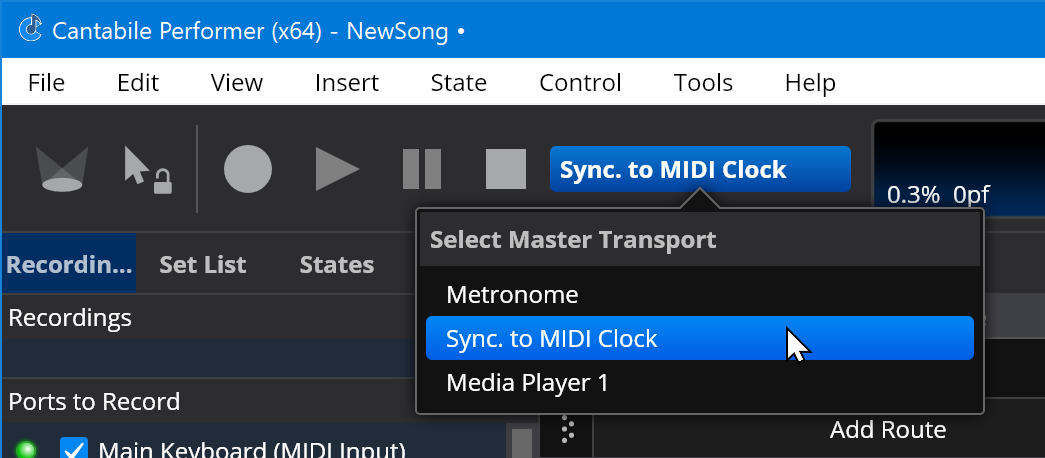Screen dimensions: 1045x458
Task: Switch to the States tab
Action: 337,265
